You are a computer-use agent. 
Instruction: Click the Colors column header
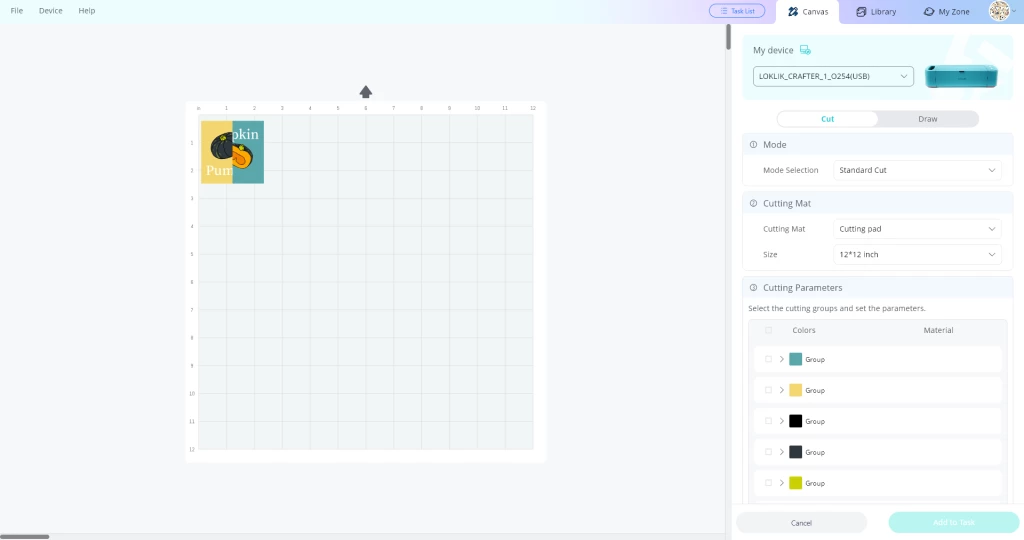[x=804, y=330]
